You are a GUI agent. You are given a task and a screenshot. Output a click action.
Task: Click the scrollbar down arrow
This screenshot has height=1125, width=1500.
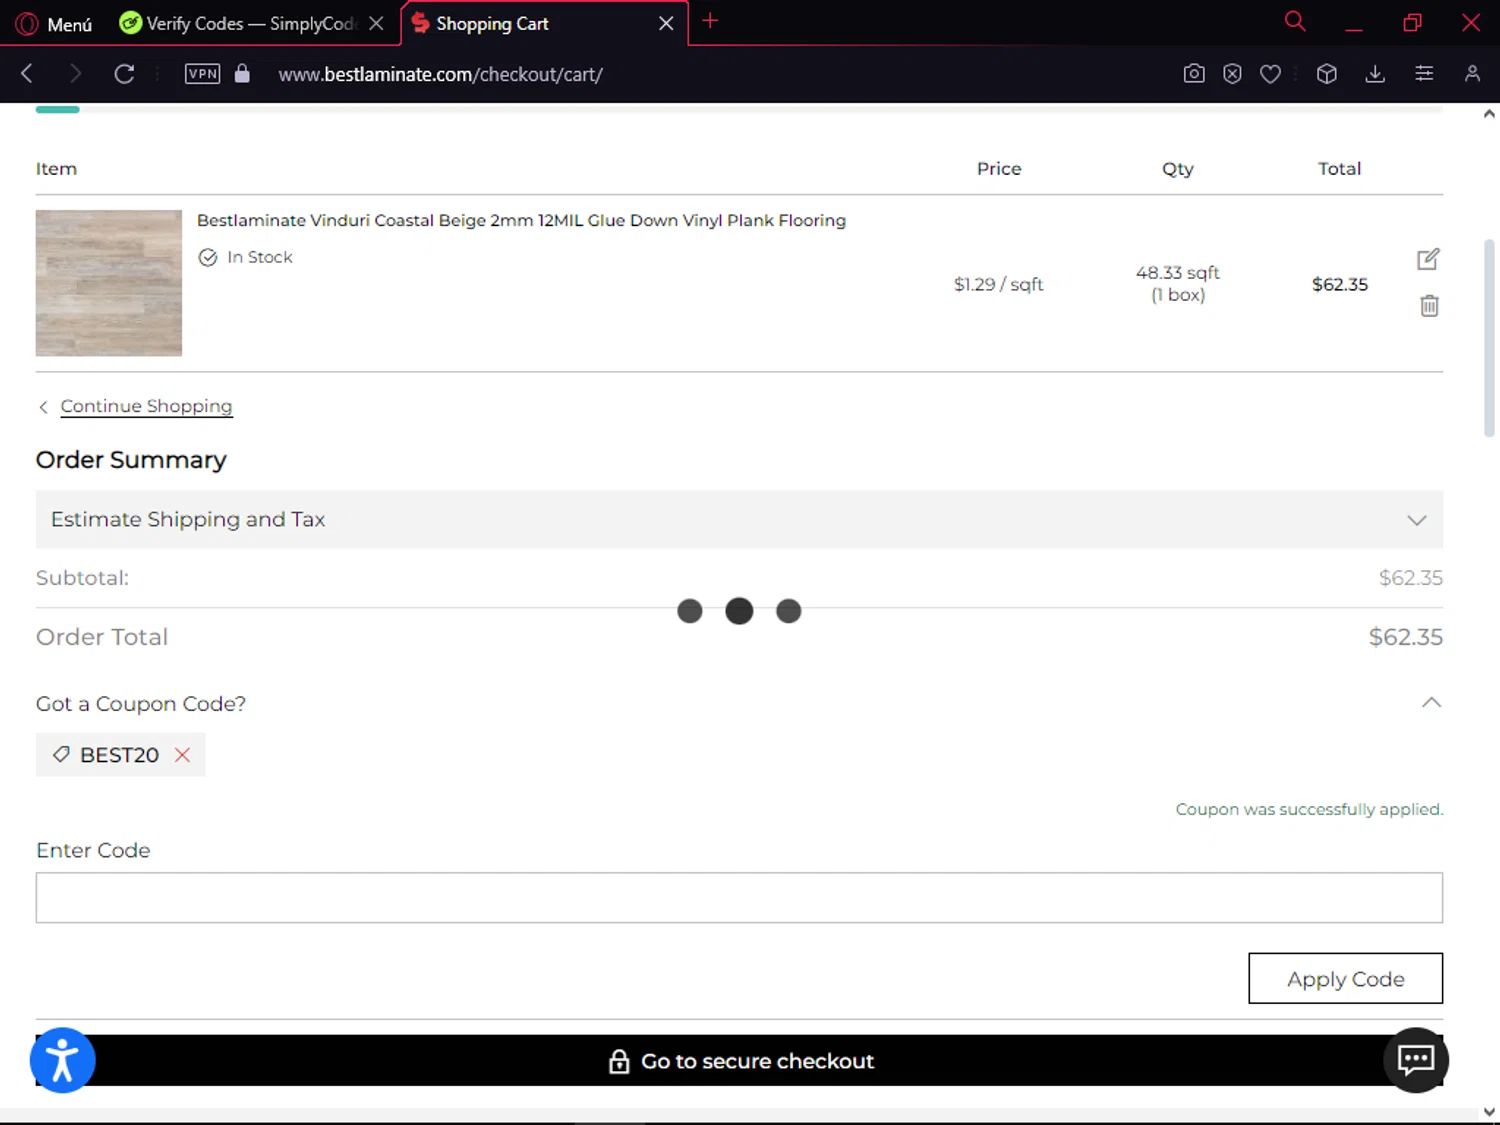pos(1489,1112)
